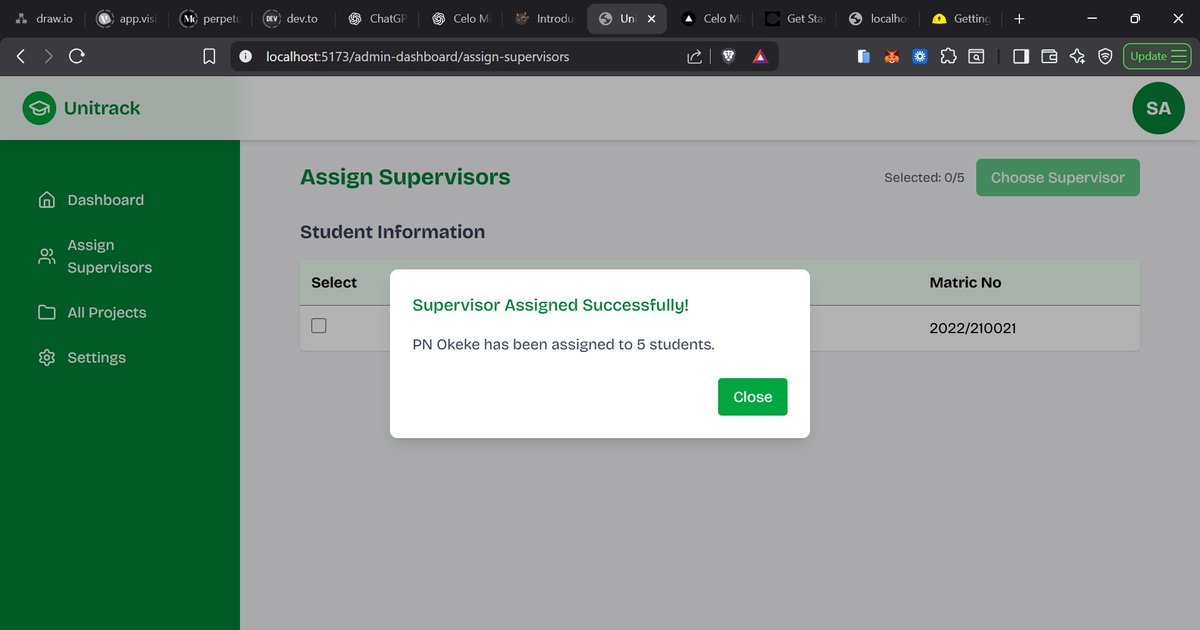Navigate to All Projects page
The width and height of the screenshot is (1200, 630).
pos(105,312)
